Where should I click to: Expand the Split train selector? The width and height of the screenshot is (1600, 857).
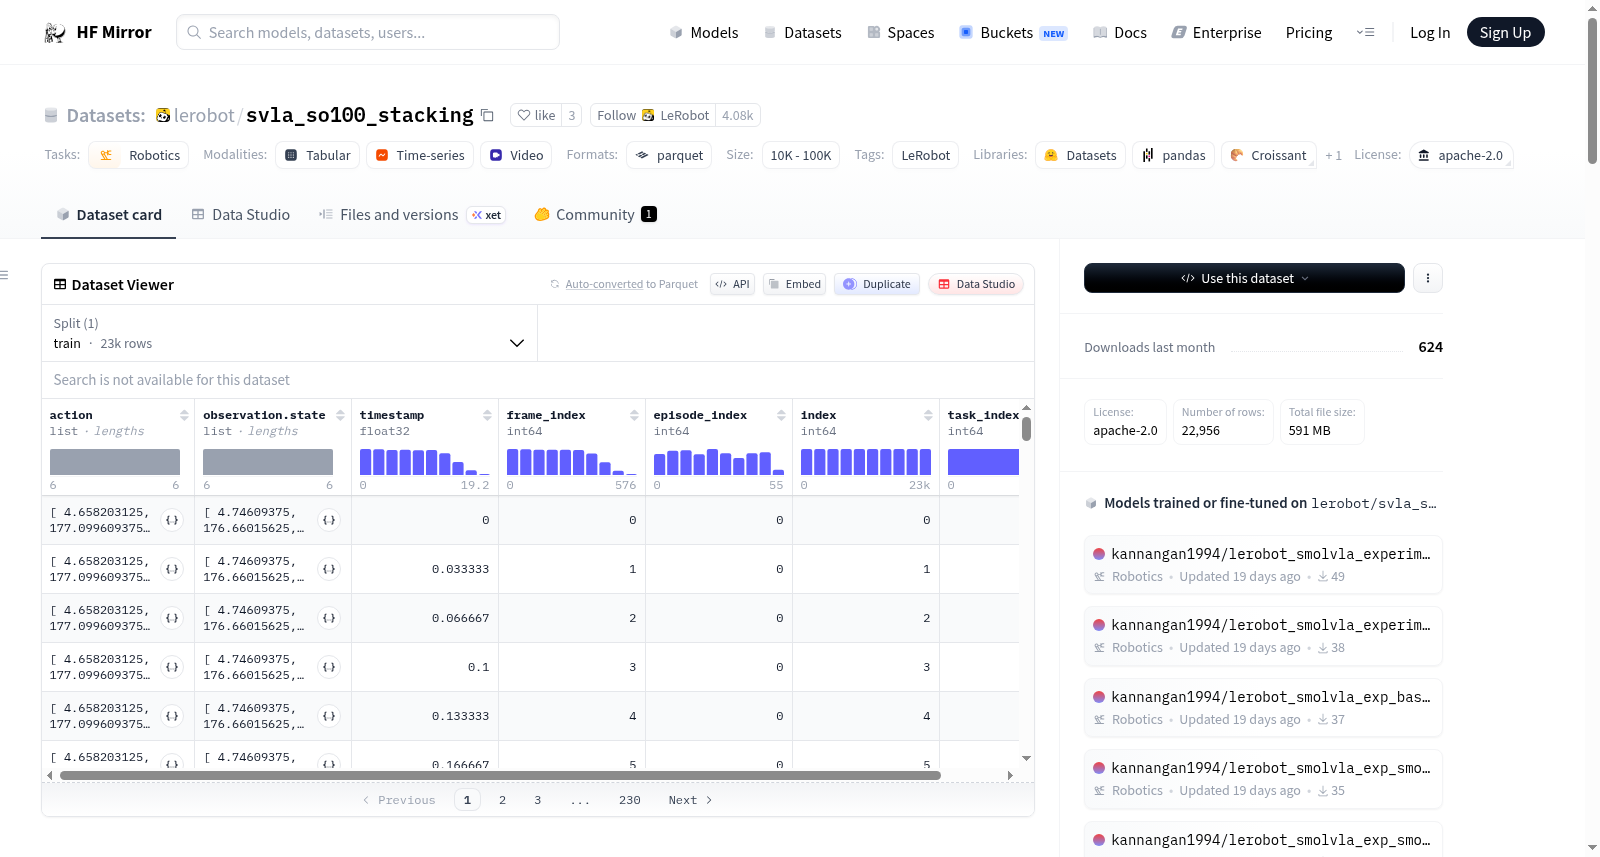coord(289,333)
